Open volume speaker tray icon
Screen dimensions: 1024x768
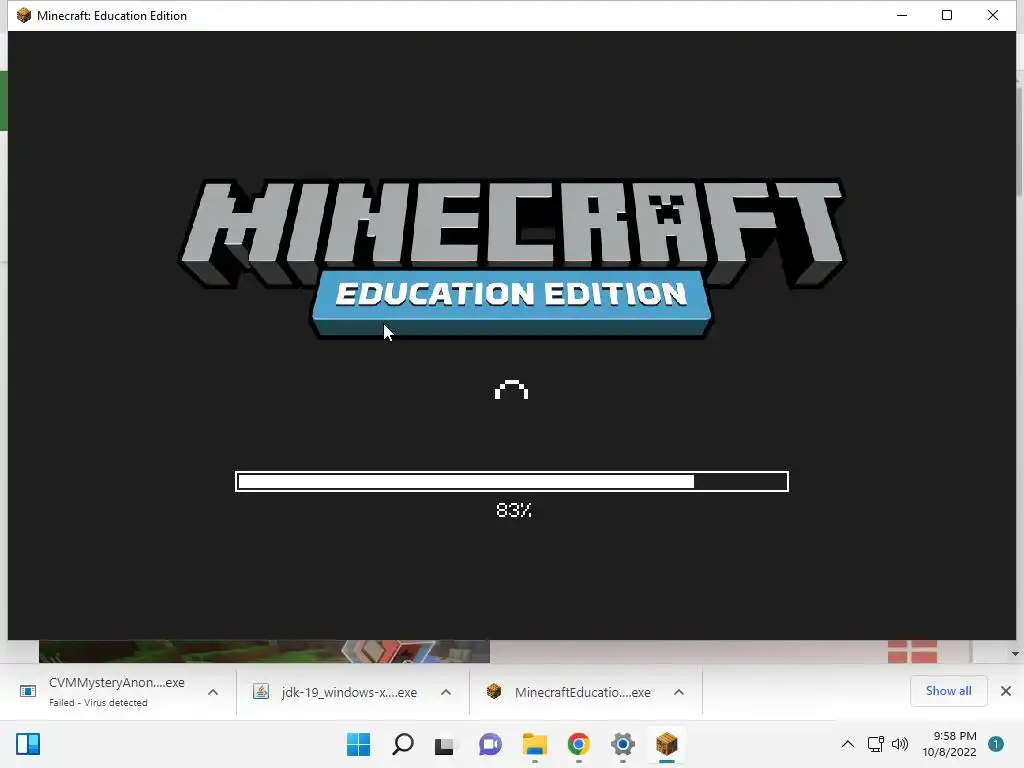coord(900,744)
